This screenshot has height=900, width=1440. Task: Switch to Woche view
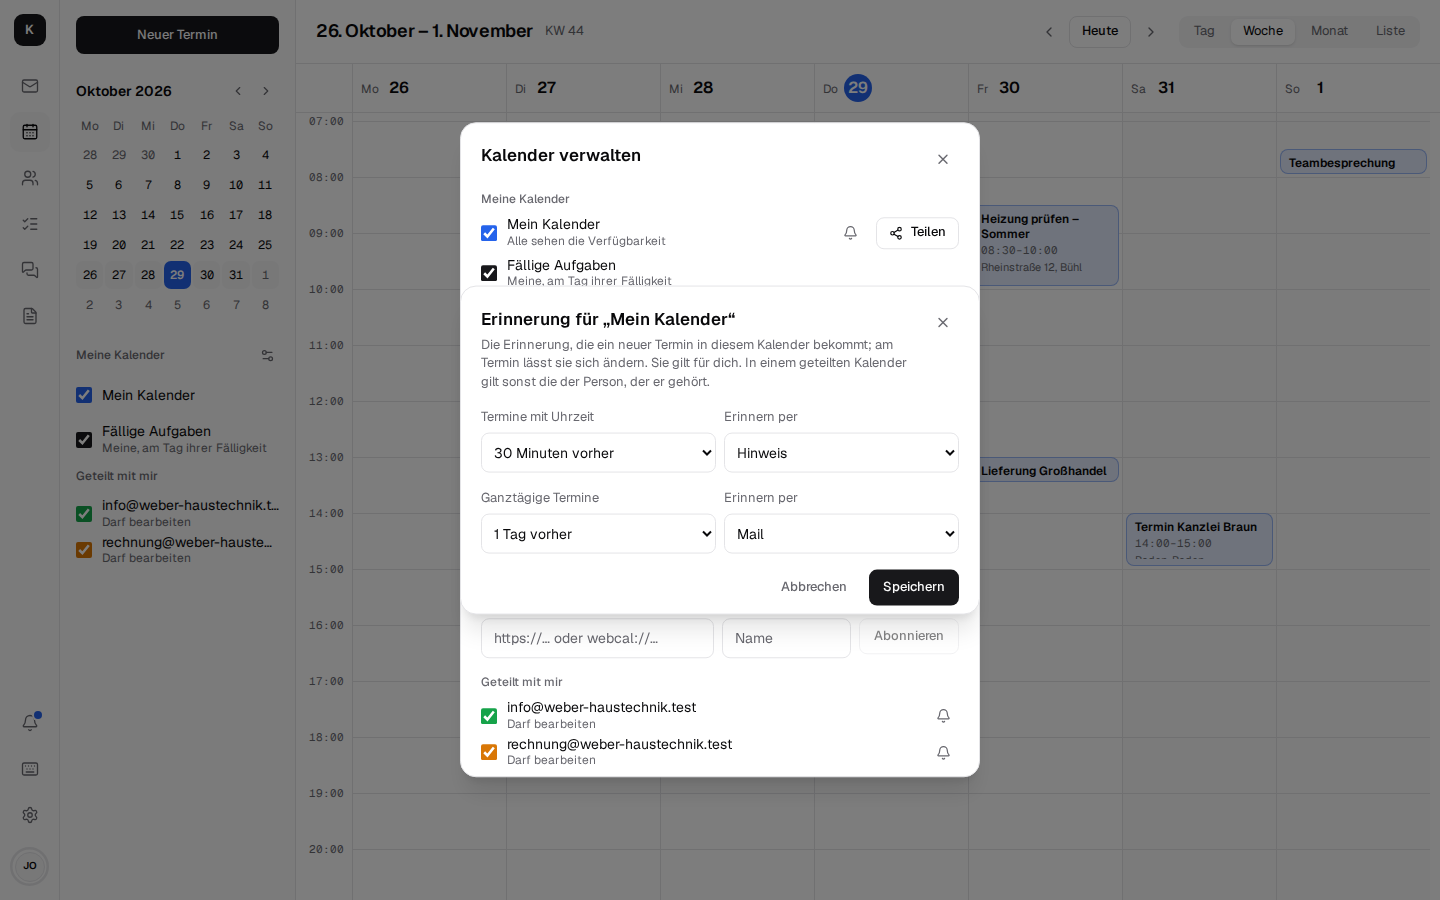[x=1263, y=31]
